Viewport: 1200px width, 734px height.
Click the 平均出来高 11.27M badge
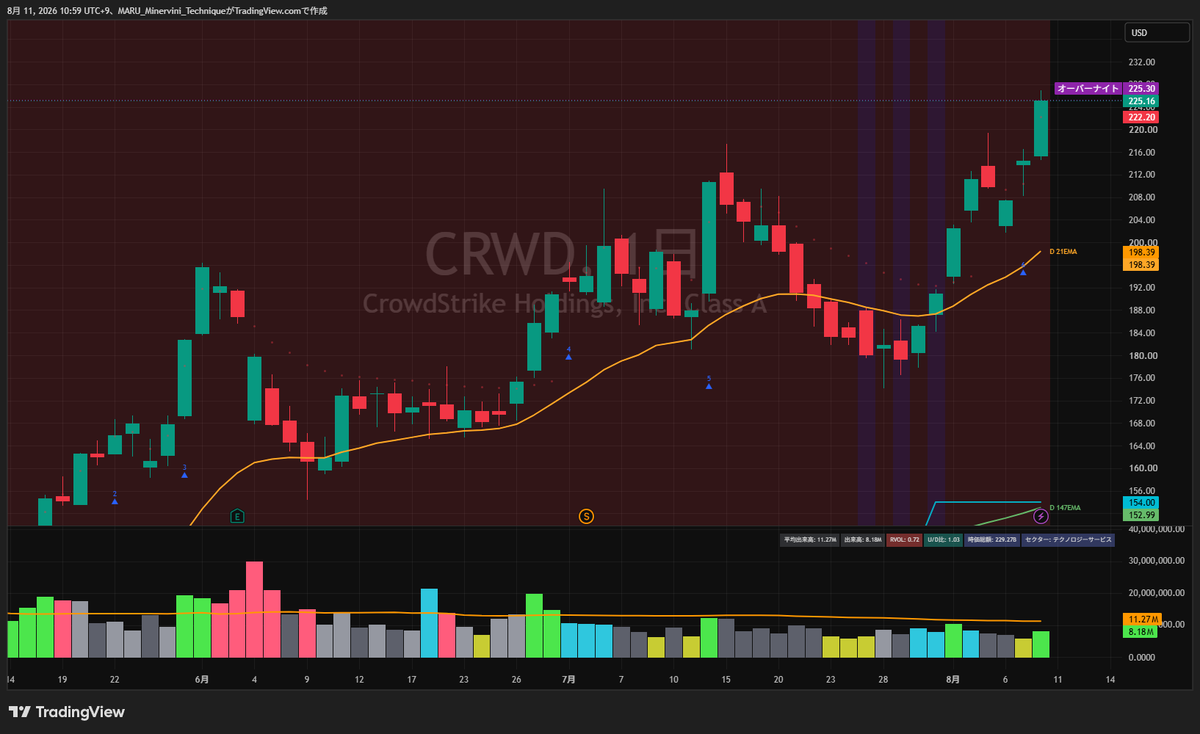tap(810, 540)
